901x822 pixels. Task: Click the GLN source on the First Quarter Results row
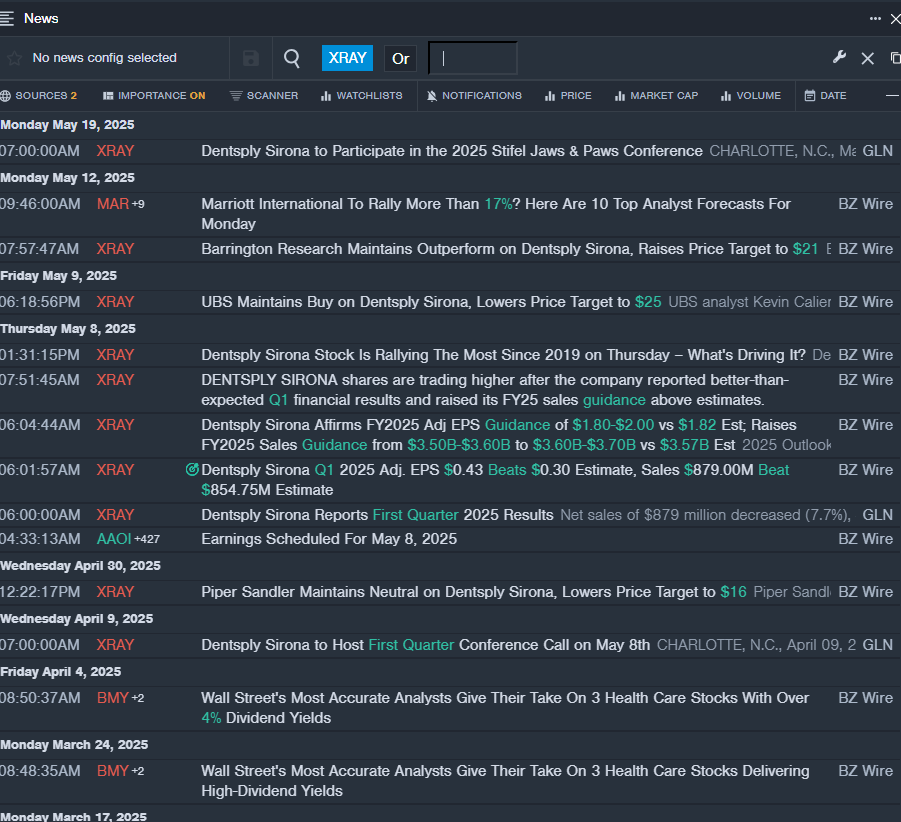(877, 515)
